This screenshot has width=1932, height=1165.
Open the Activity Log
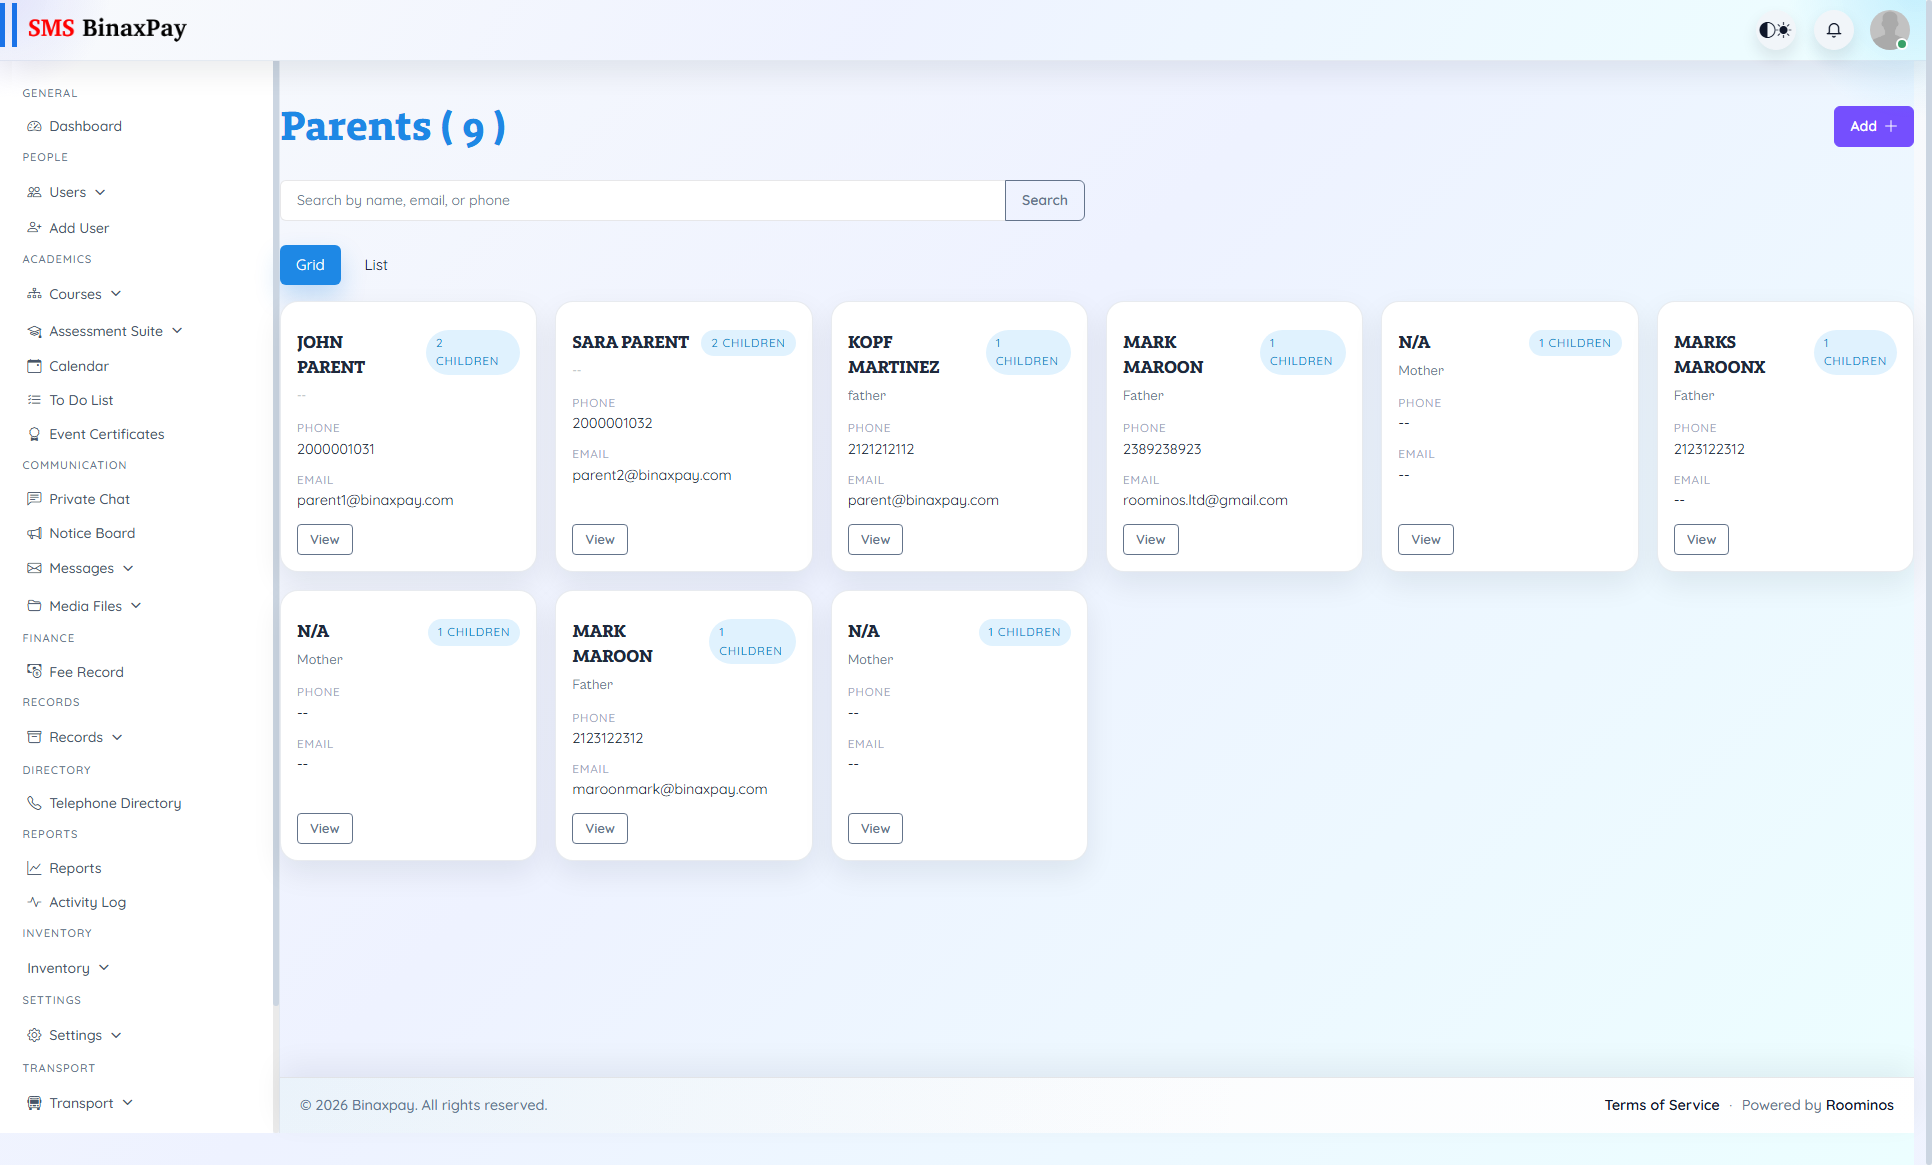pos(87,902)
